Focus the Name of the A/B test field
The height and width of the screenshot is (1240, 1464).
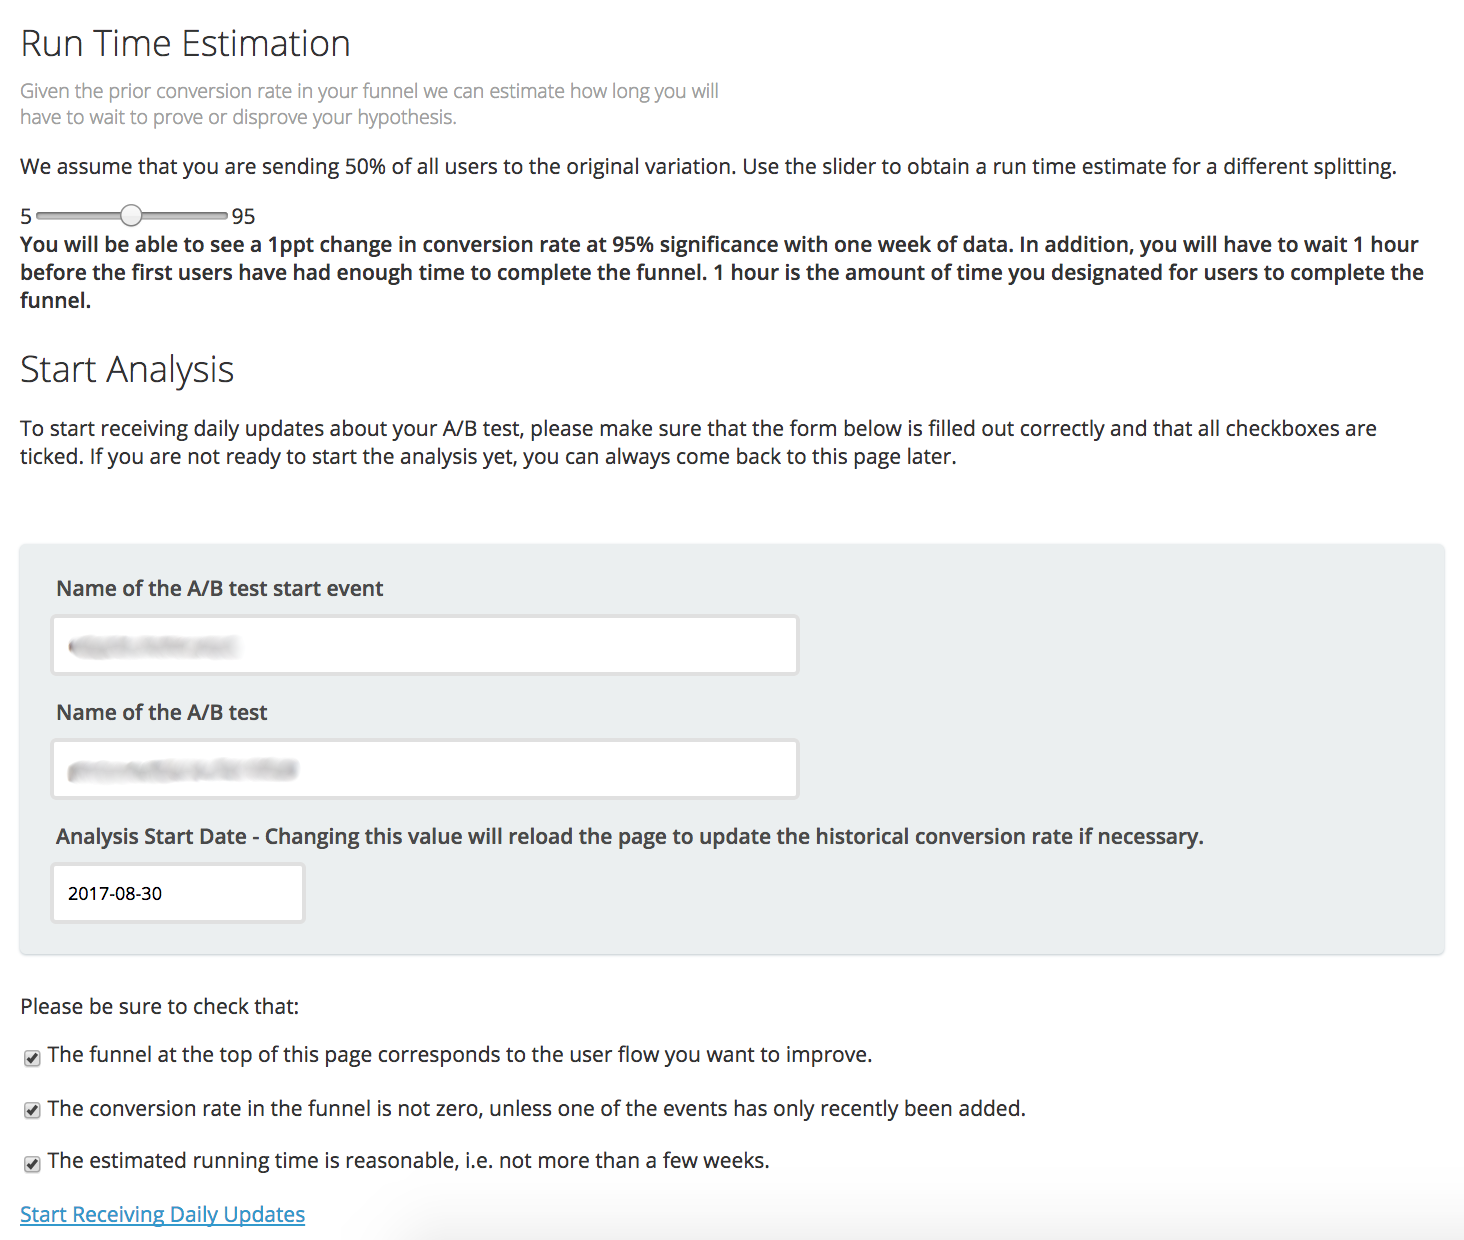coord(425,769)
